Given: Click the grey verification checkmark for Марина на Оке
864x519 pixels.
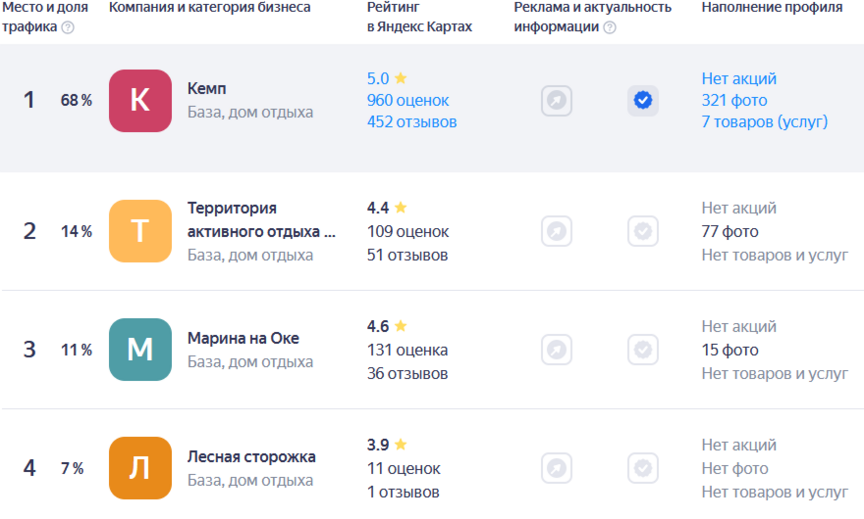Looking at the screenshot, I should (643, 350).
